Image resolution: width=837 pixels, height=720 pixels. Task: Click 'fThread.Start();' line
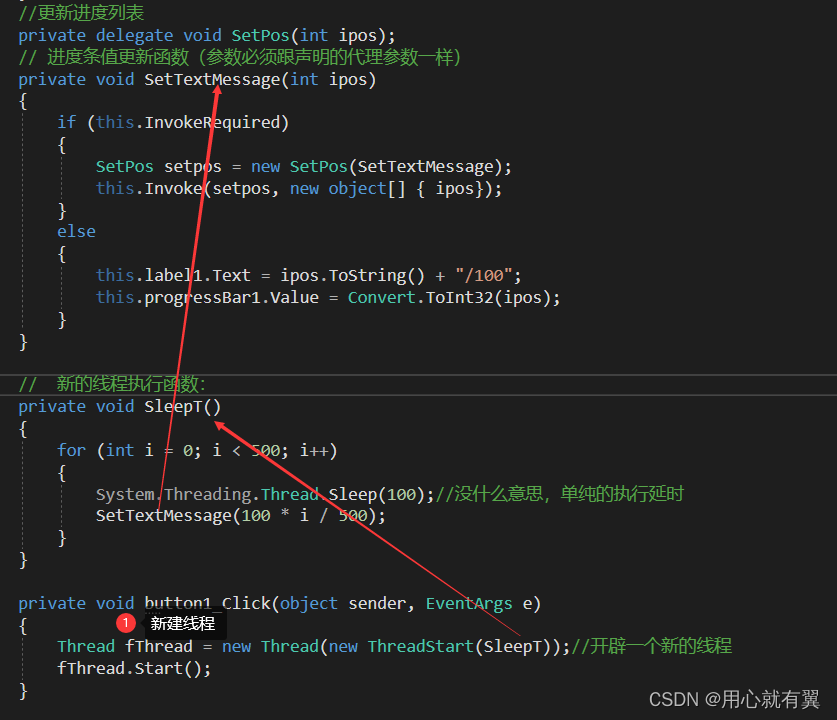134,669
